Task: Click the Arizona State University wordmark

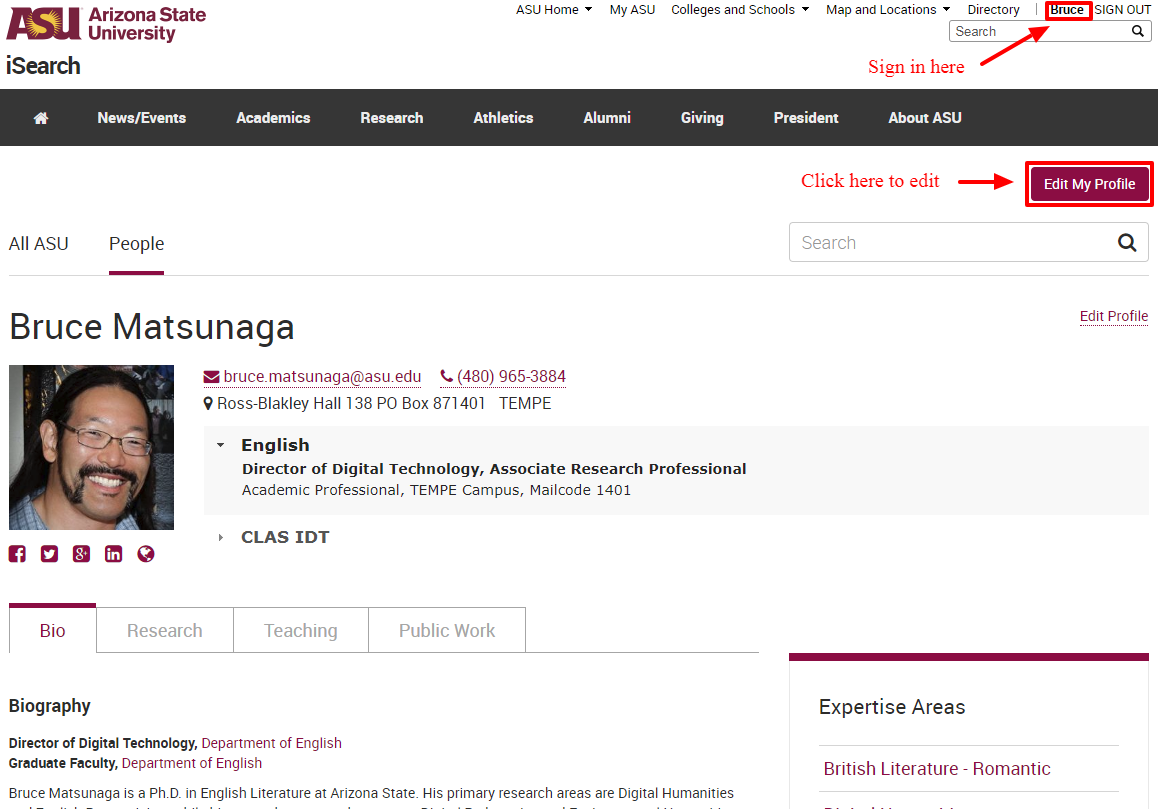Action: pos(147,24)
